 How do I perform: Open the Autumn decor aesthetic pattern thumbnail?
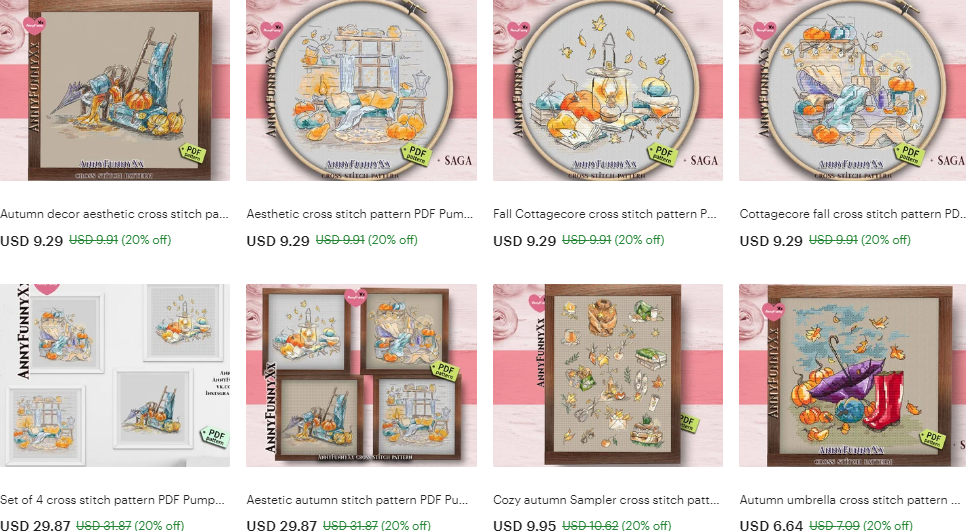[x=115, y=90]
